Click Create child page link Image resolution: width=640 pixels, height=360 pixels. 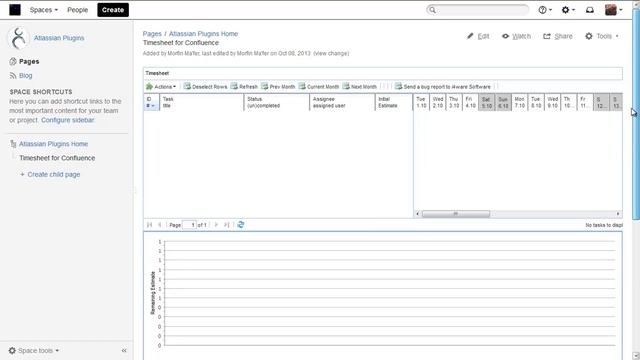pos(53,174)
